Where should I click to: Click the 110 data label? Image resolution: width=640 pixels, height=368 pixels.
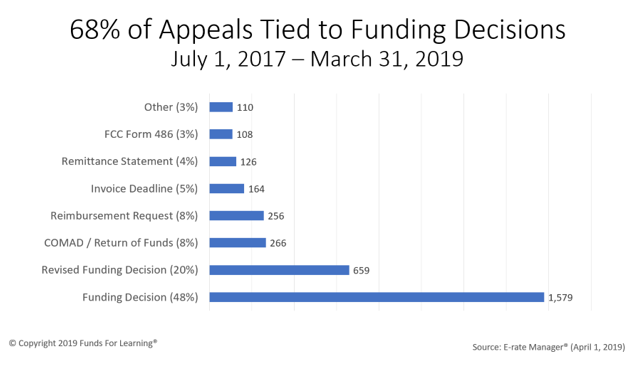click(x=245, y=107)
